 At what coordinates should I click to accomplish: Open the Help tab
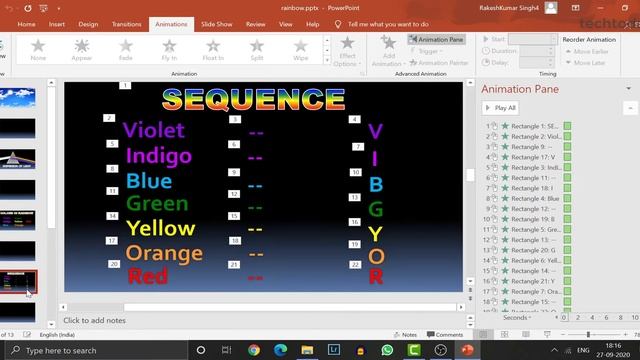click(x=313, y=24)
